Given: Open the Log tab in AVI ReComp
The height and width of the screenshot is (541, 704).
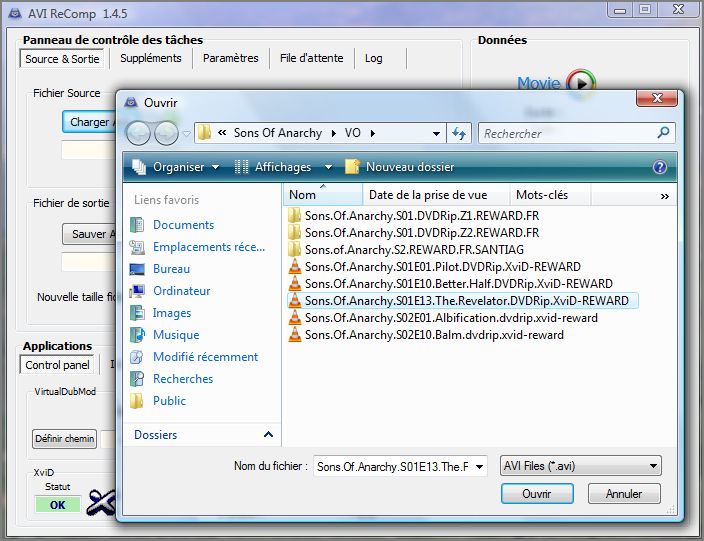Looking at the screenshot, I should click(x=374, y=58).
